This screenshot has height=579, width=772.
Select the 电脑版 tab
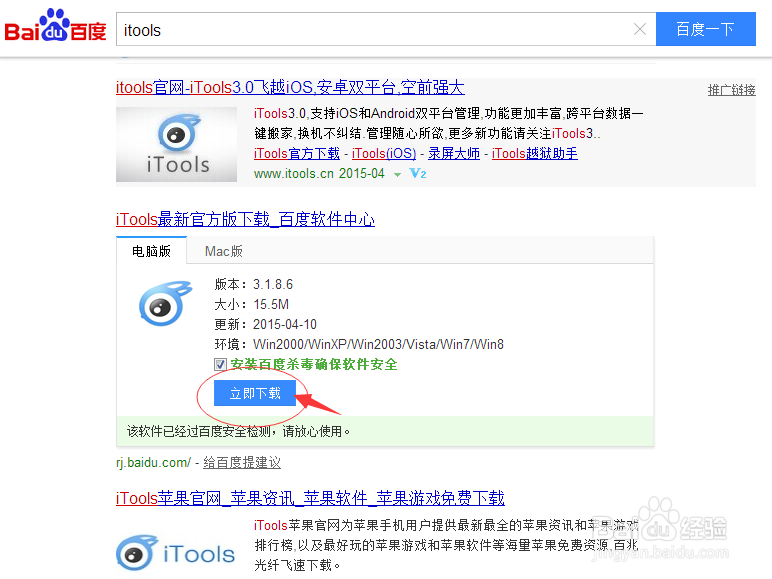(x=151, y=251)
